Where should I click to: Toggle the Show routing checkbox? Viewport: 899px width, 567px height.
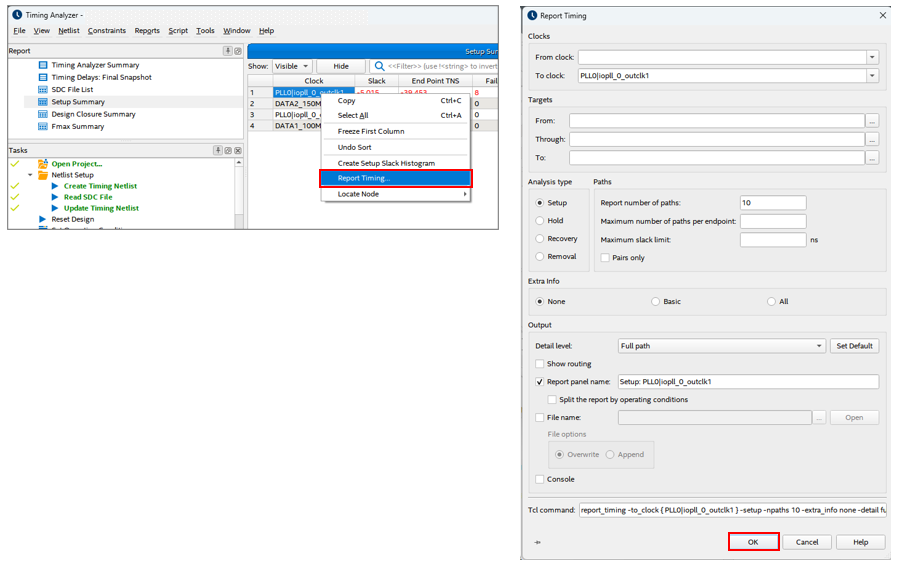[x=540, y=364]
